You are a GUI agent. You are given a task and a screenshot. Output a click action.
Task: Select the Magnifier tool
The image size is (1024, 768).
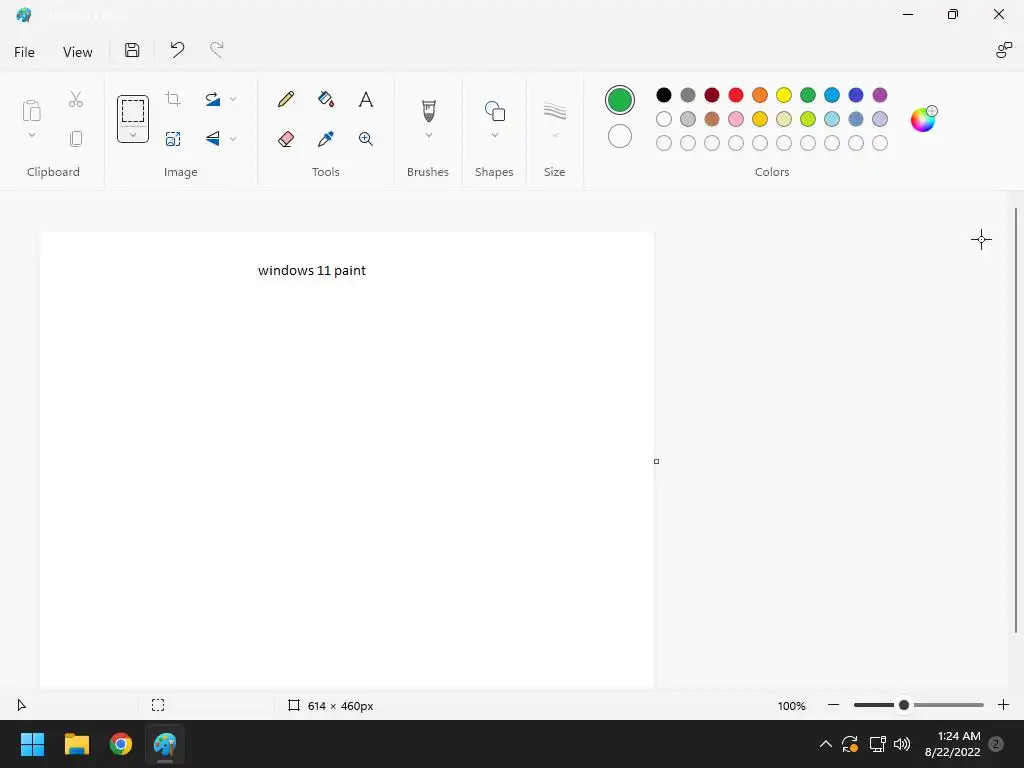(x=366, y=138)
